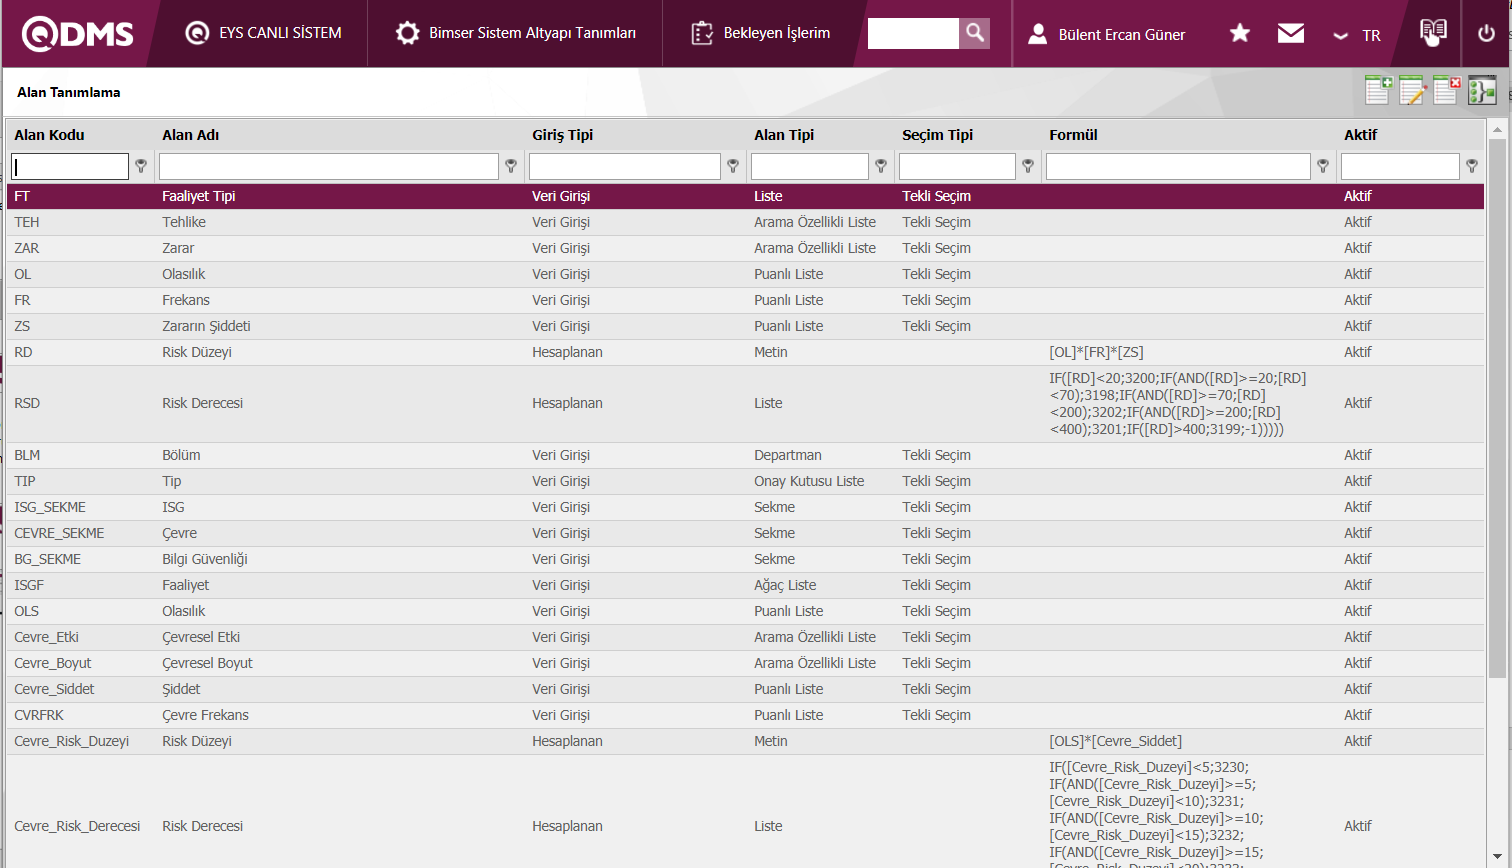Open the field grouping diagram icon
1512x868 pixels.
(x=1481, y=91)
